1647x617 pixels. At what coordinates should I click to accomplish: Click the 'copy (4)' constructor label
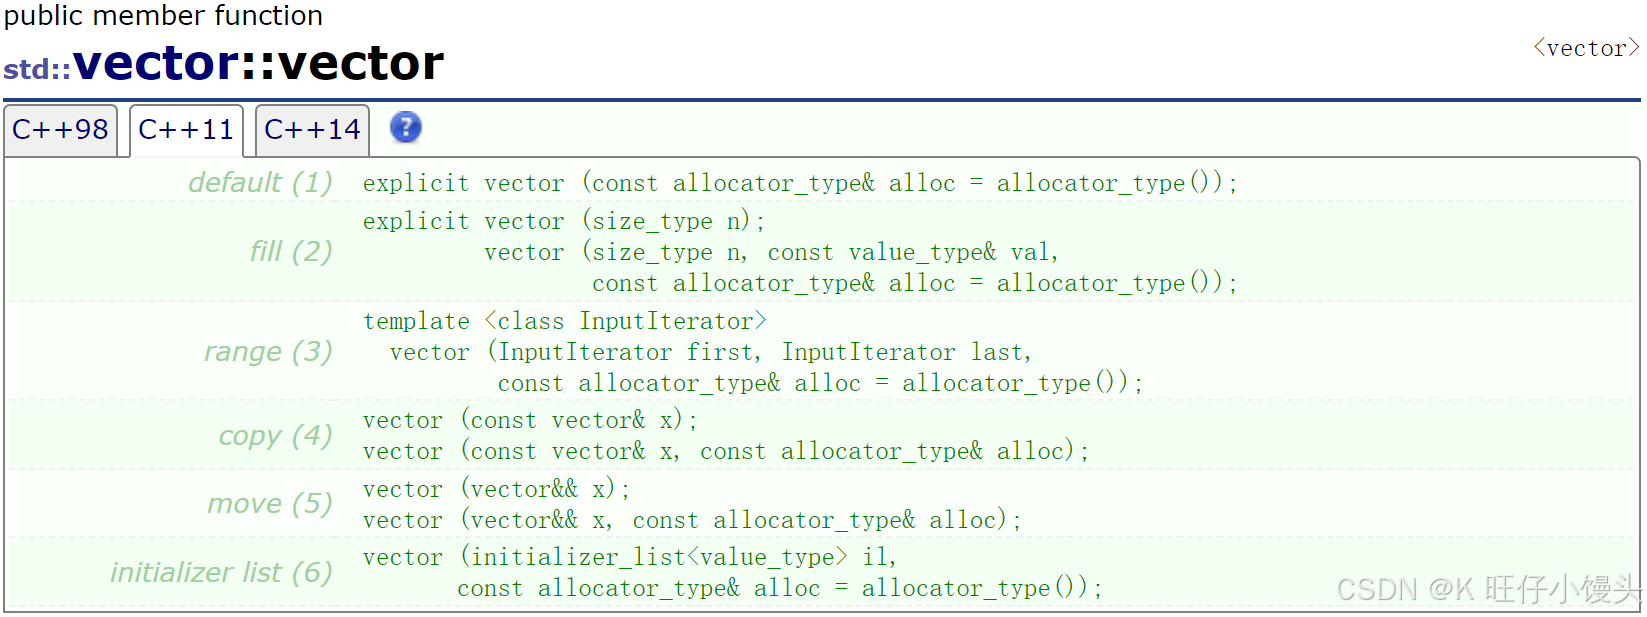click(x=275, y=436)
